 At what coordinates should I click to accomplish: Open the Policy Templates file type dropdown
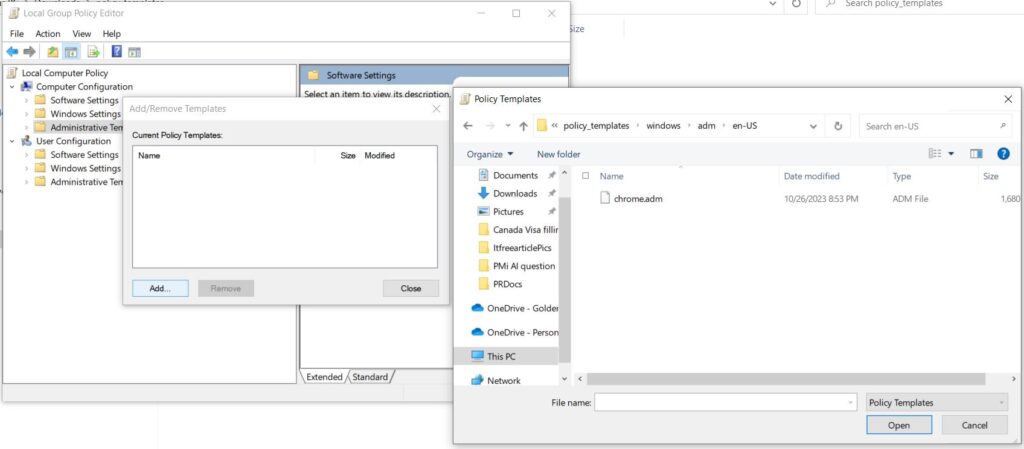coord(936,403)
